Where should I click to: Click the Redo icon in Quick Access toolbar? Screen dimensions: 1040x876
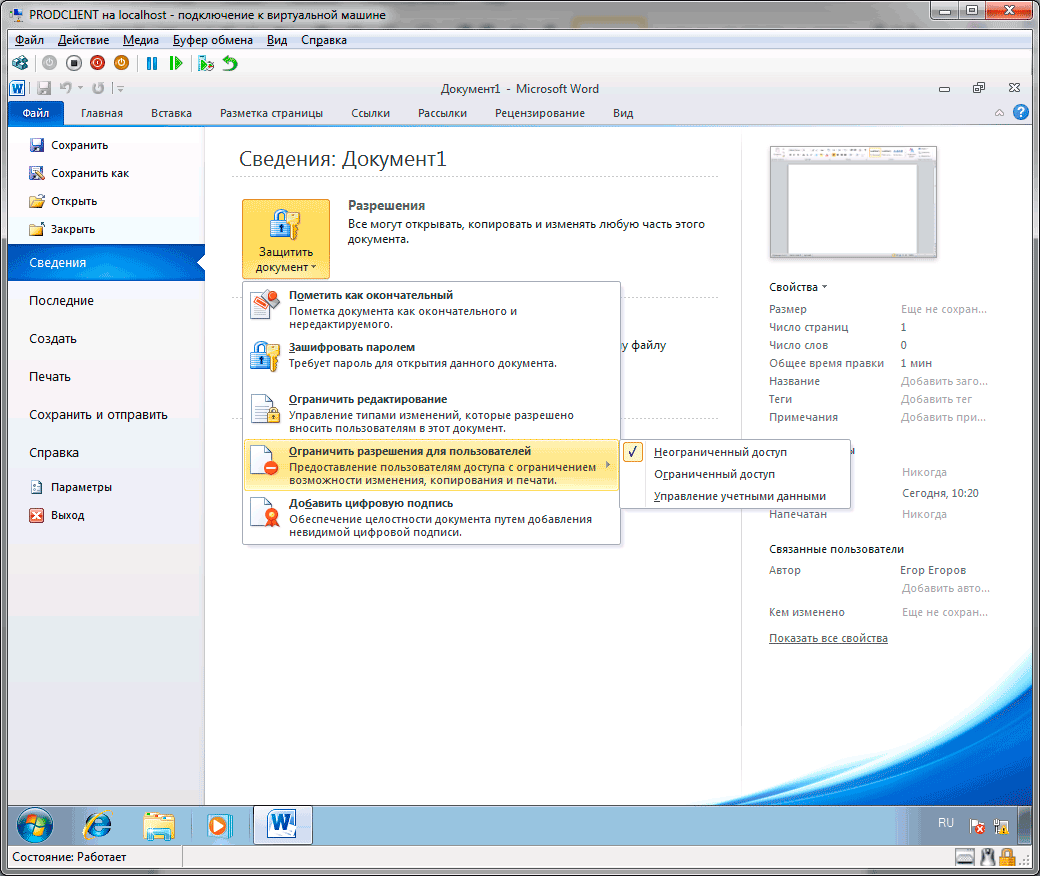pos(98,88)
